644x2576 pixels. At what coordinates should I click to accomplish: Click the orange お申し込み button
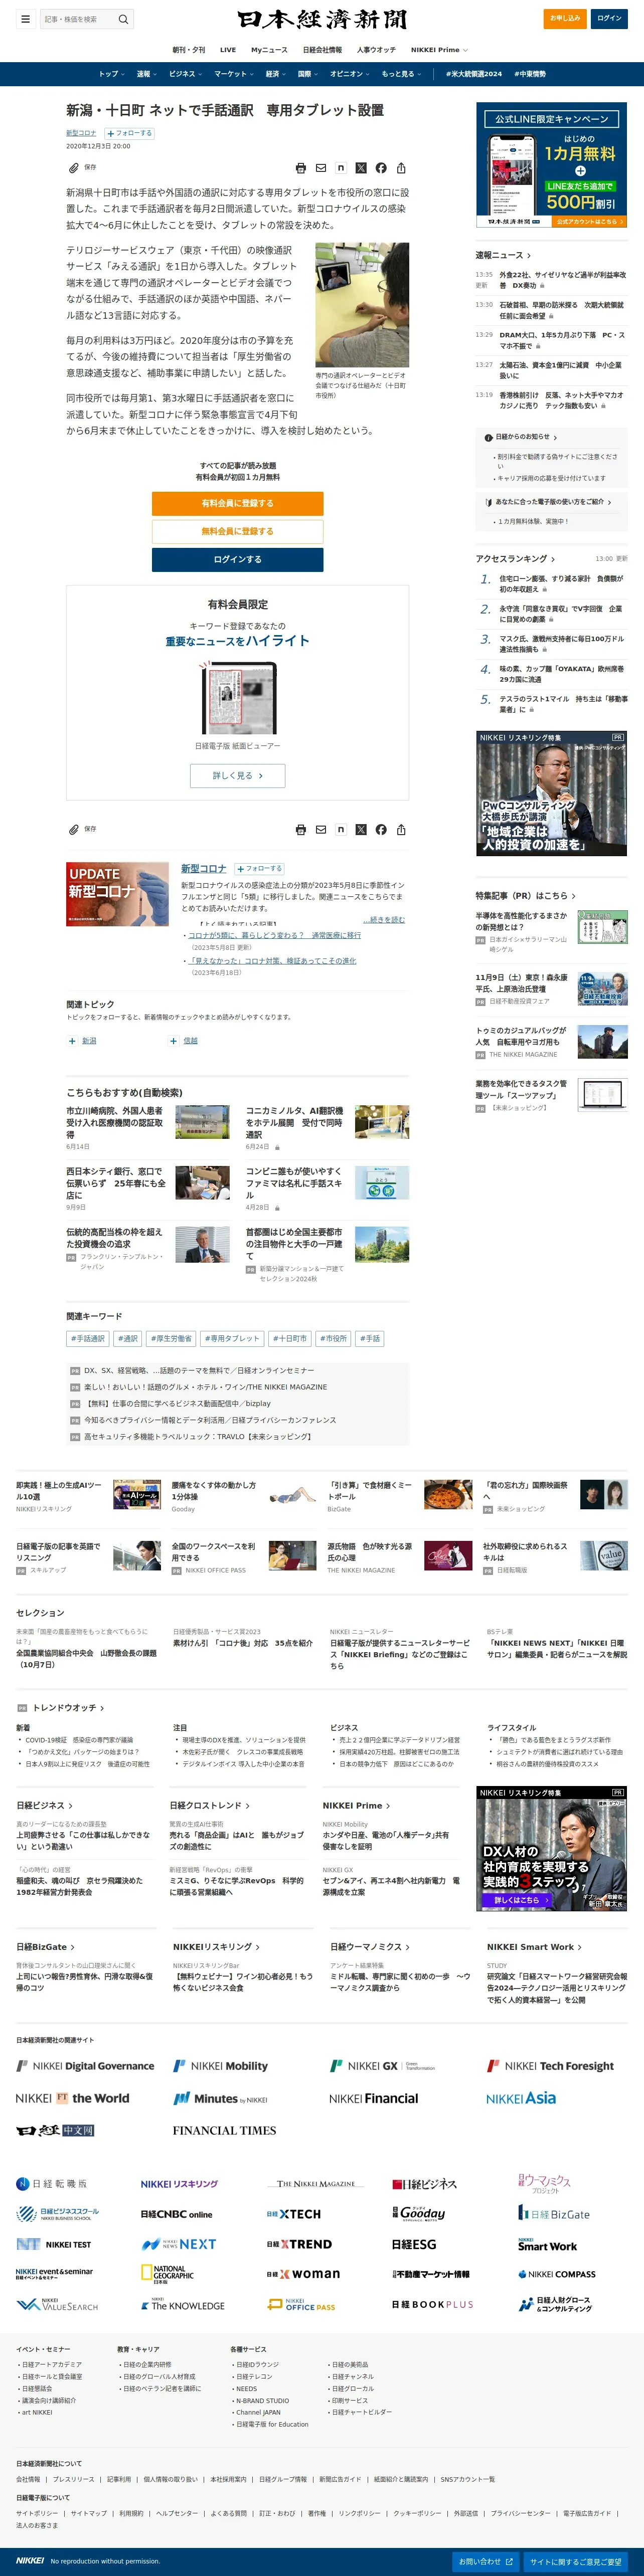[565, 18]
